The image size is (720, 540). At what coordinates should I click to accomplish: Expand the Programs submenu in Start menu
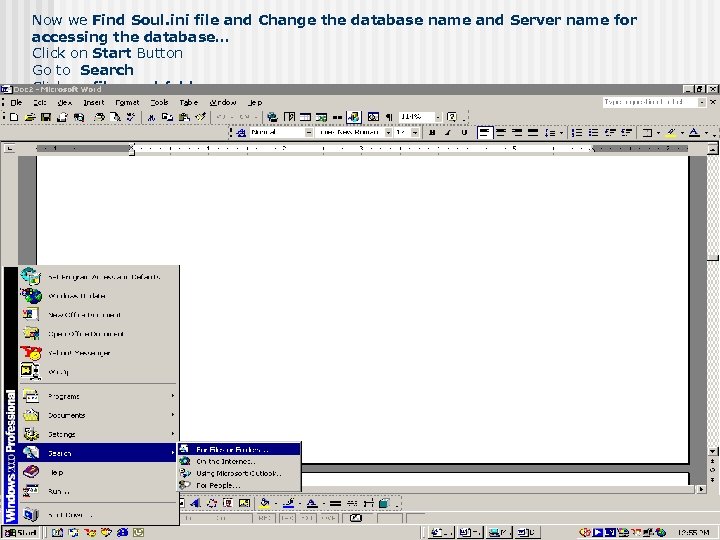98,396
